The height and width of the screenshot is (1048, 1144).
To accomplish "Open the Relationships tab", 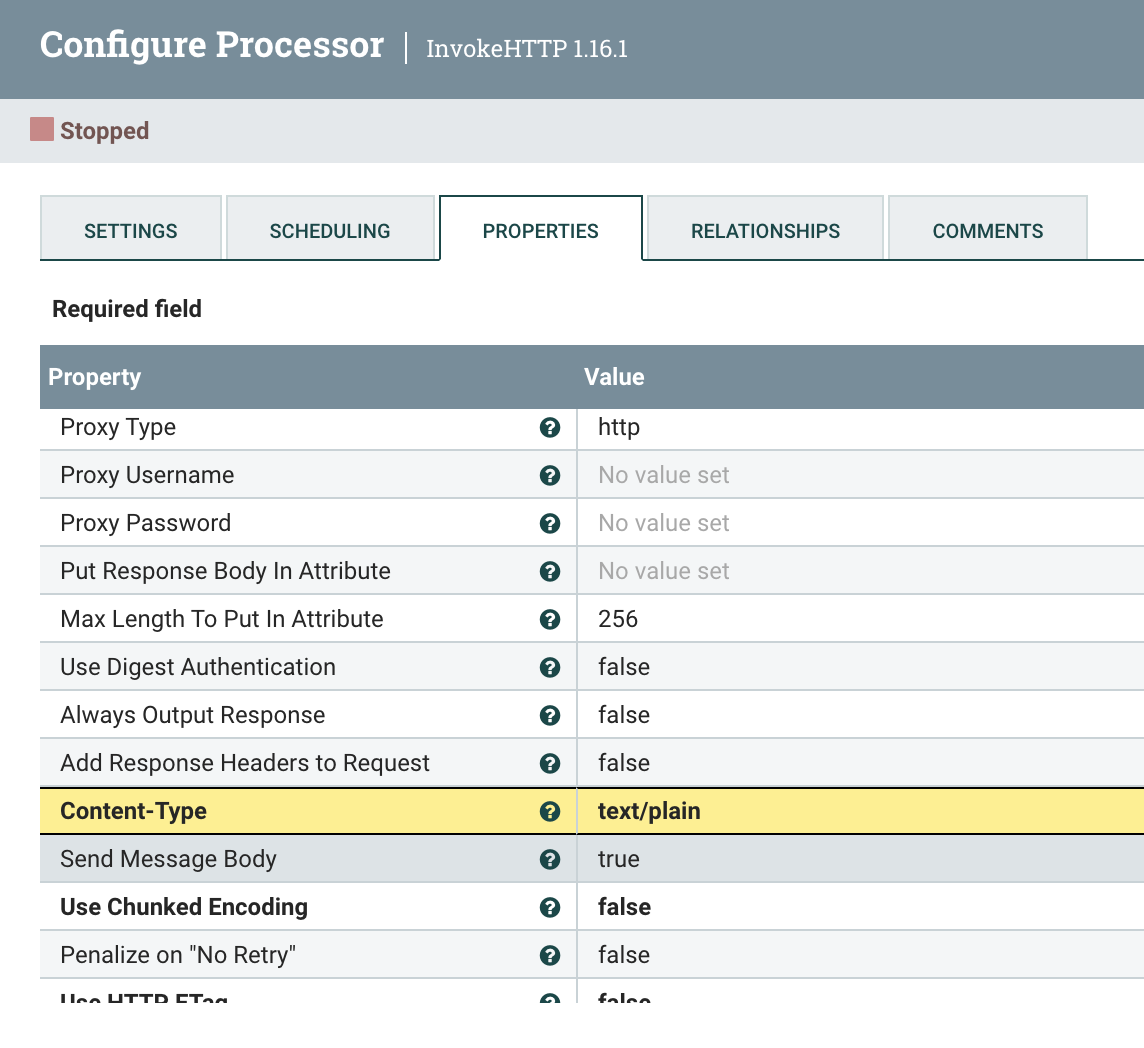I will pyautogui.click(x=765, y=230).
